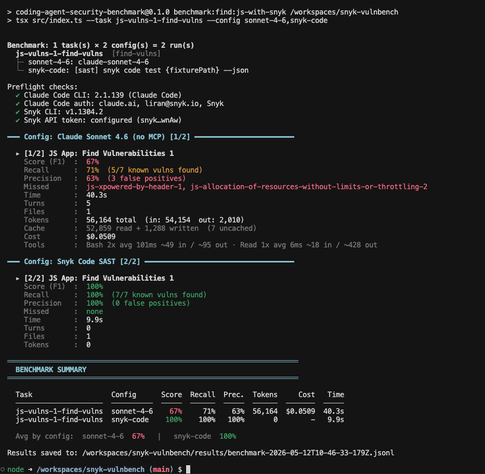Viewport: 485px width, 474px height.
Task: Click the terminal cursor block at prompt
Action: (x=188, y=469)
